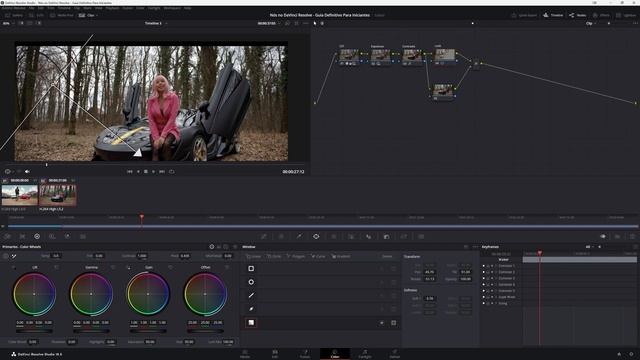The image size is (640, 360).
Task: Open the Blur palette
Action: point(369,236)
